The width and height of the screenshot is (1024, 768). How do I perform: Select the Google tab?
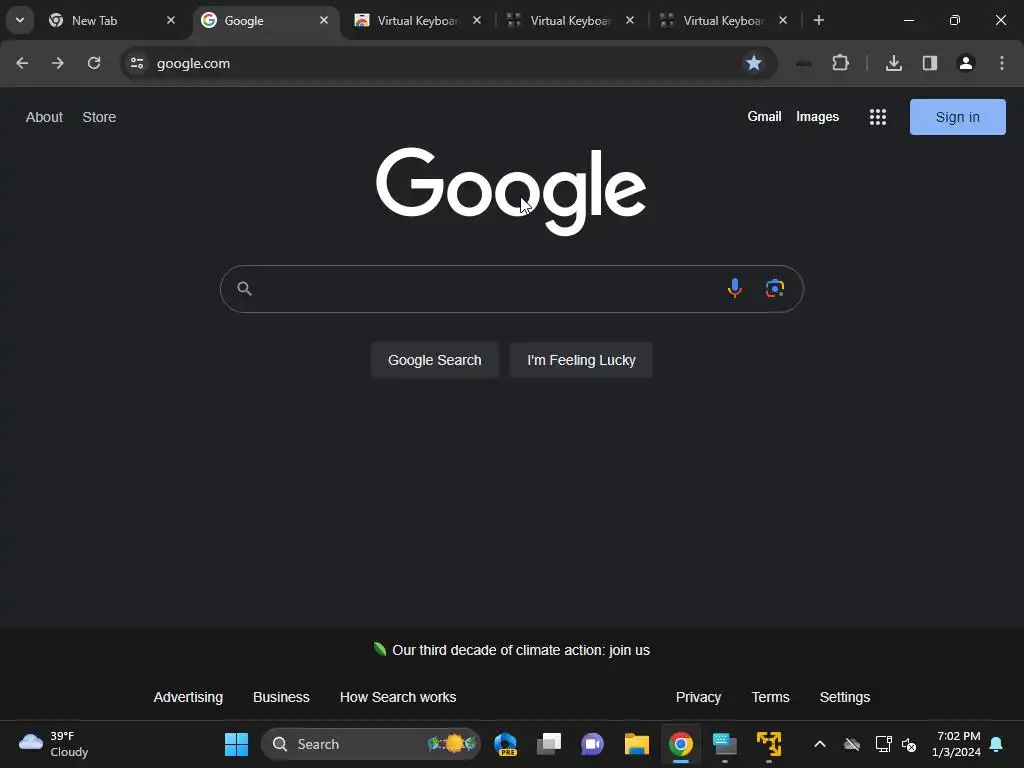(x=264, y=20)
